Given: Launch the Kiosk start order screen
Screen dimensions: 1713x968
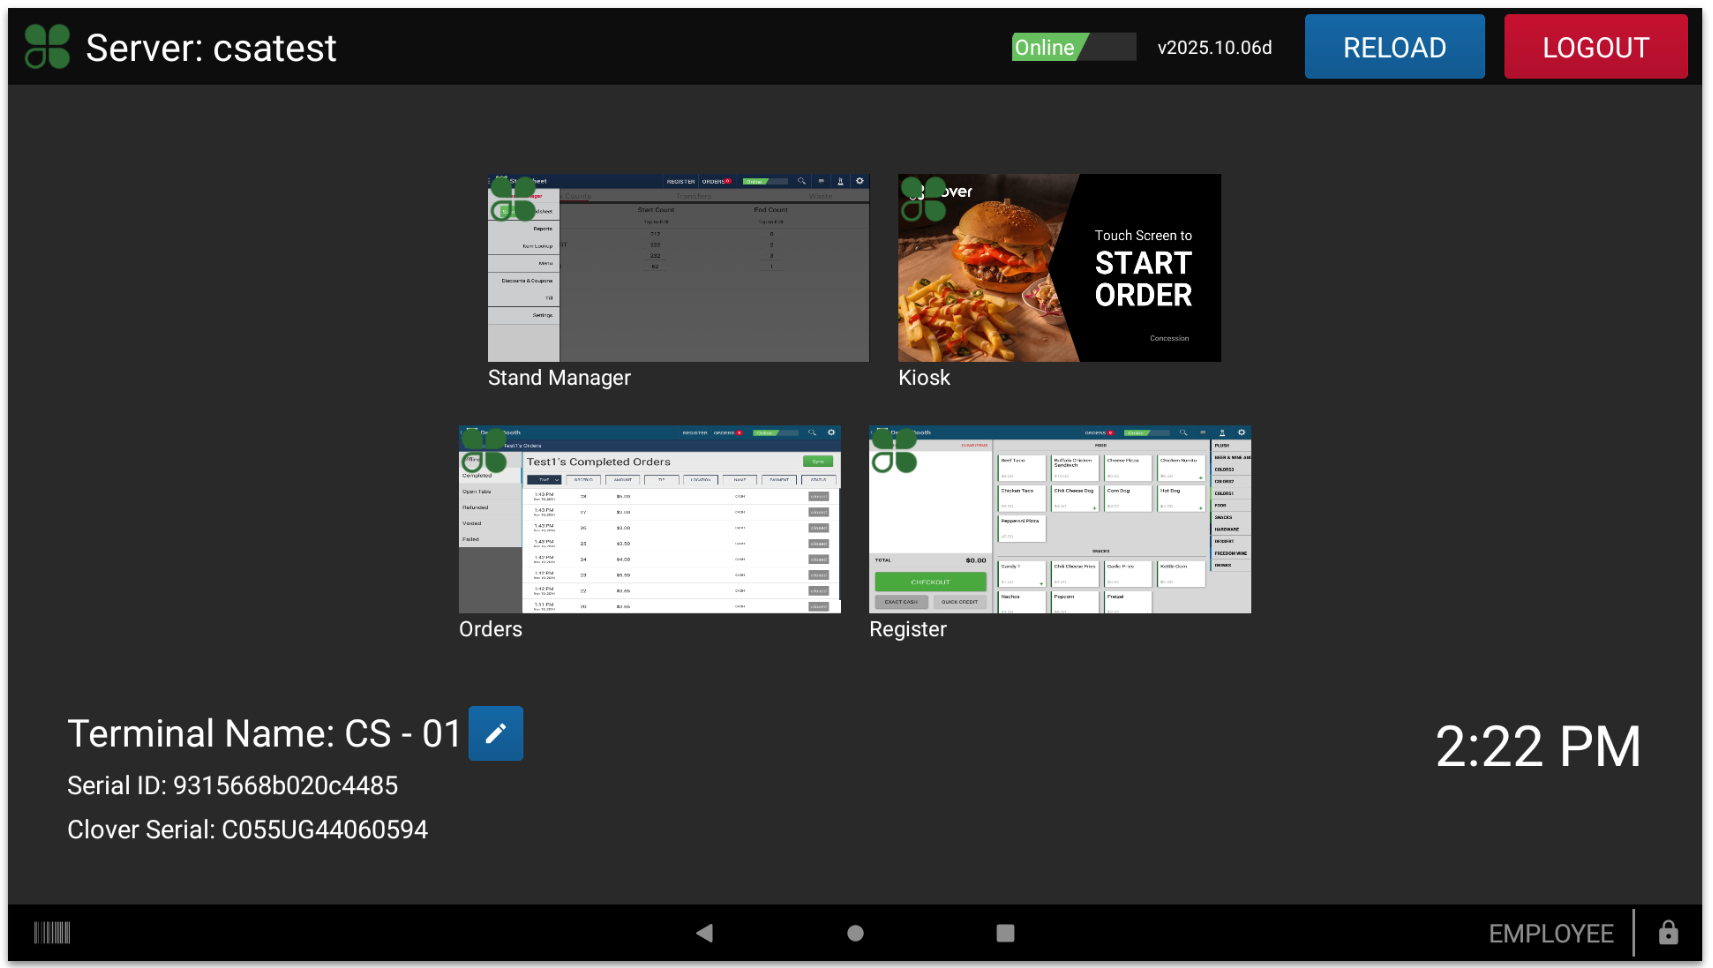Looking at the screenshot, I should 1059,268.
